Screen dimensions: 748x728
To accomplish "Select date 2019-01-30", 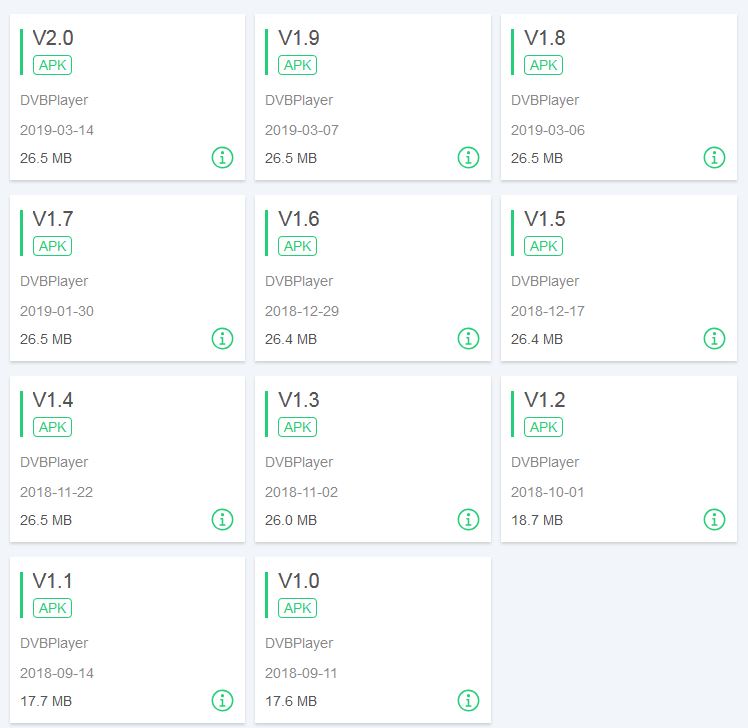I will click(x=57, y=312).
